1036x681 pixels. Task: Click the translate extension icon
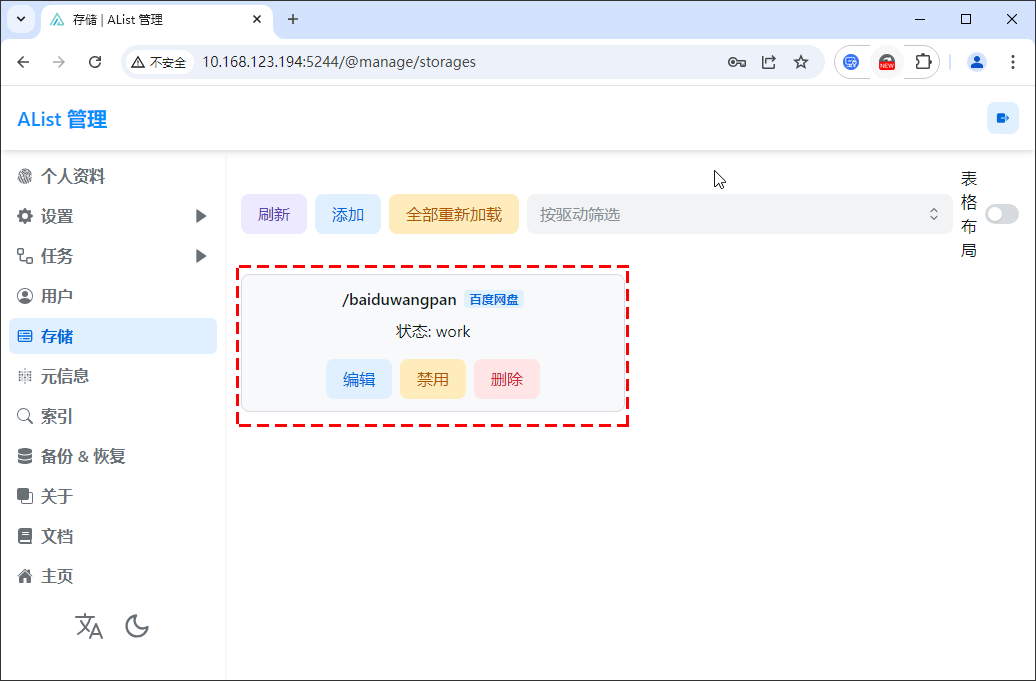[851, 62]
